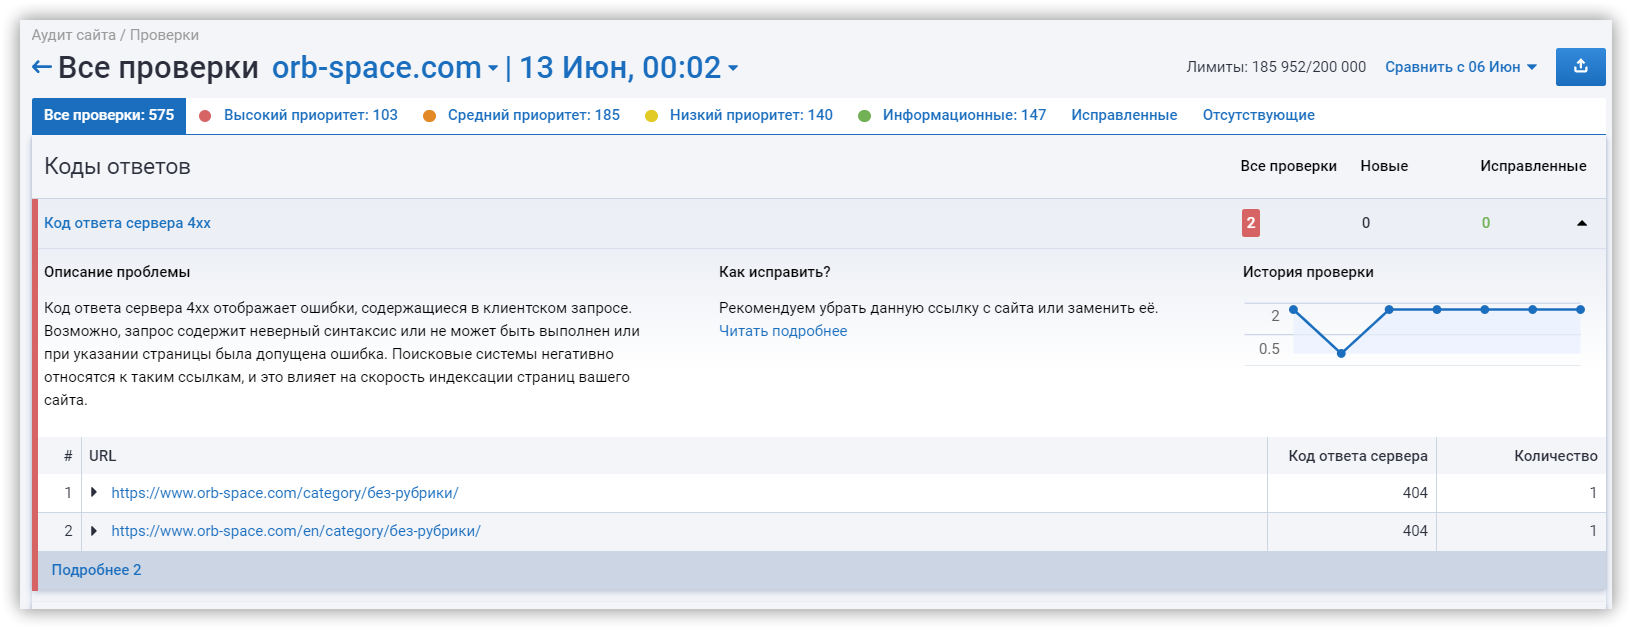Open the orb-space.com site dropdown

385,67
